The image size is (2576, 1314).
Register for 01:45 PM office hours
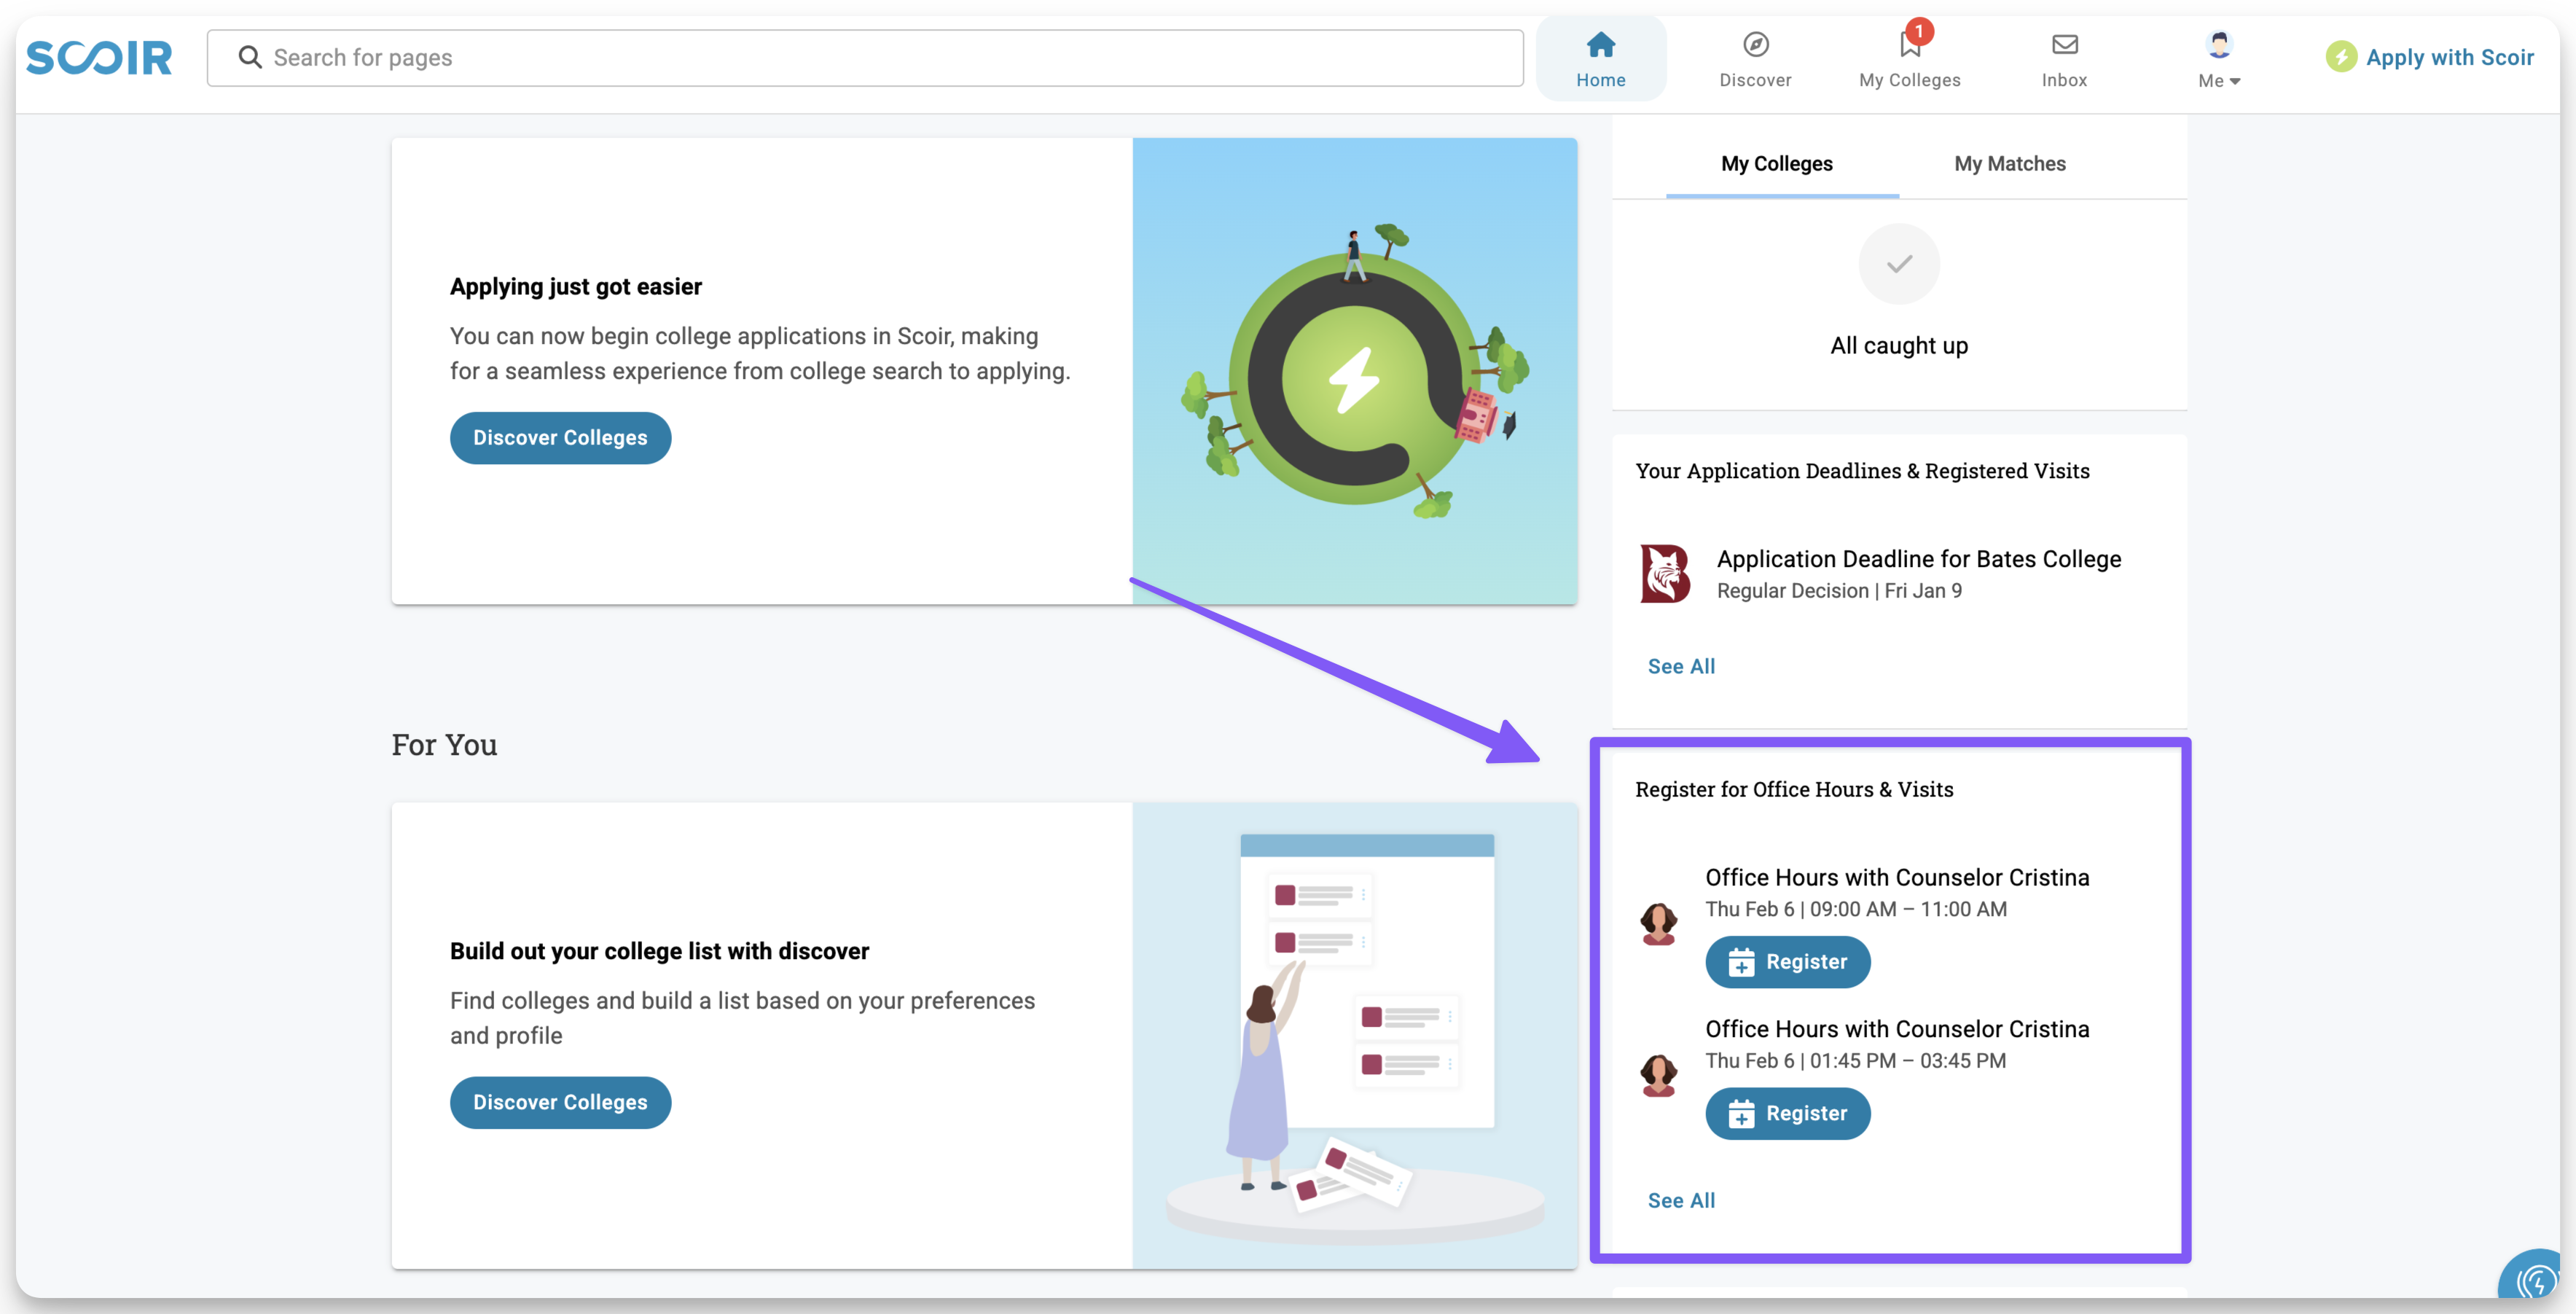coord(1787,1114)
